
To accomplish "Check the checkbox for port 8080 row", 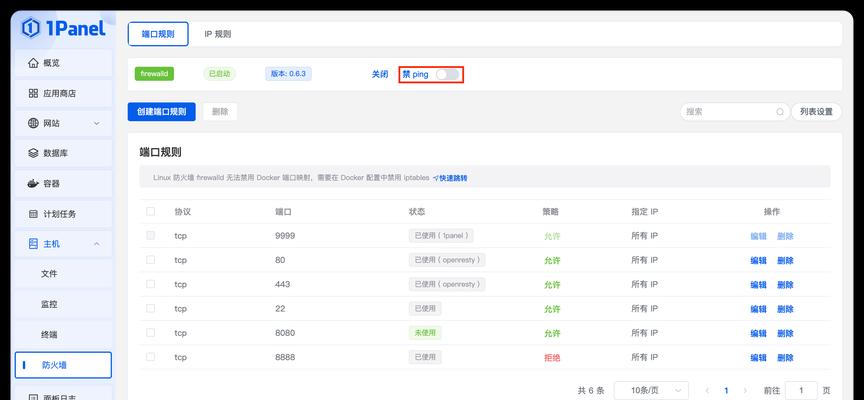I will coord(150,333).
